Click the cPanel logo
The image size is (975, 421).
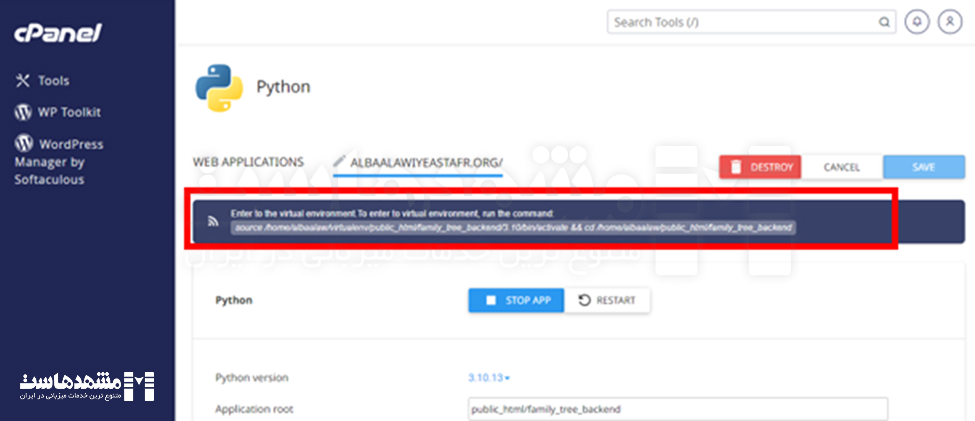57,34
